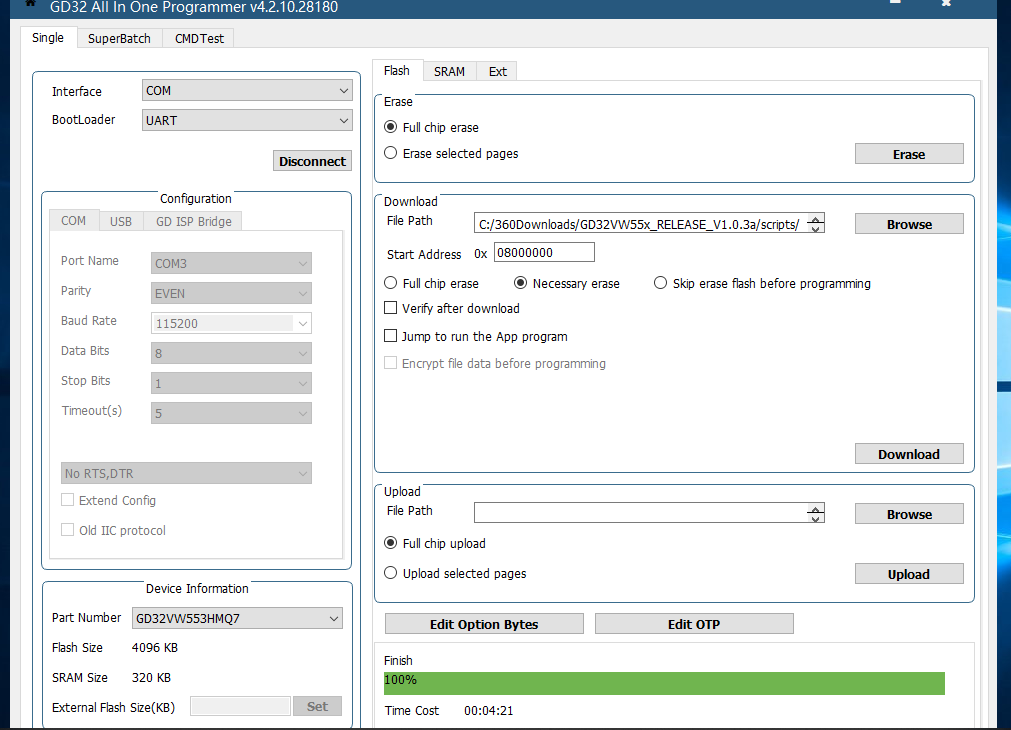This screenshot has height=730, width=1011.
Task: Enable Verify after download
Action: coord(391,309)
